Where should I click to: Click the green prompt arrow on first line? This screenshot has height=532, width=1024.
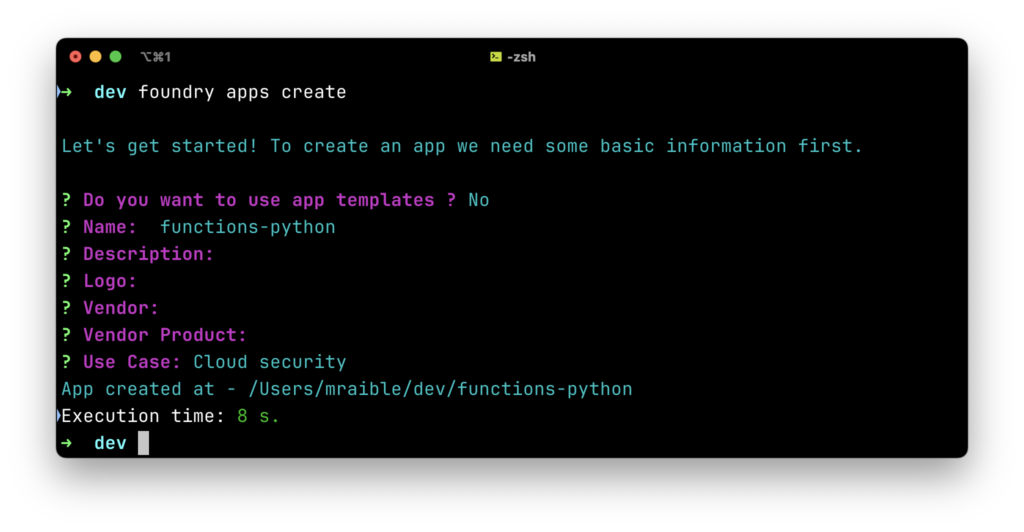66,92
